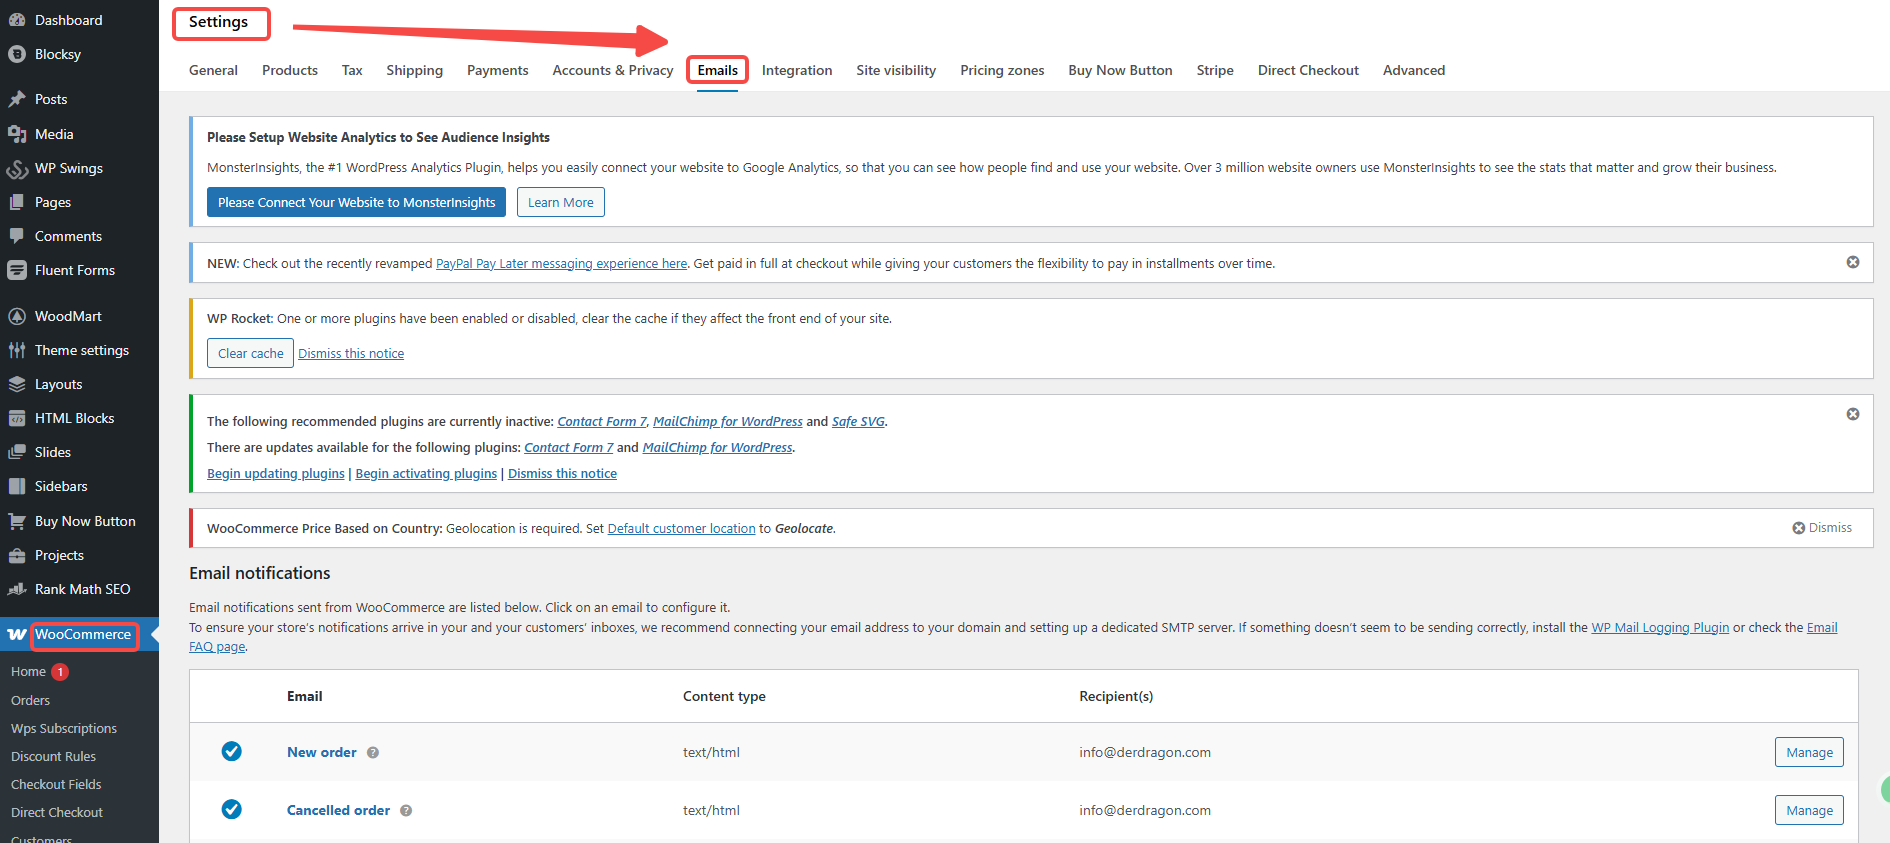
Task: Click the Media library icon
Action: pos(17,134)
